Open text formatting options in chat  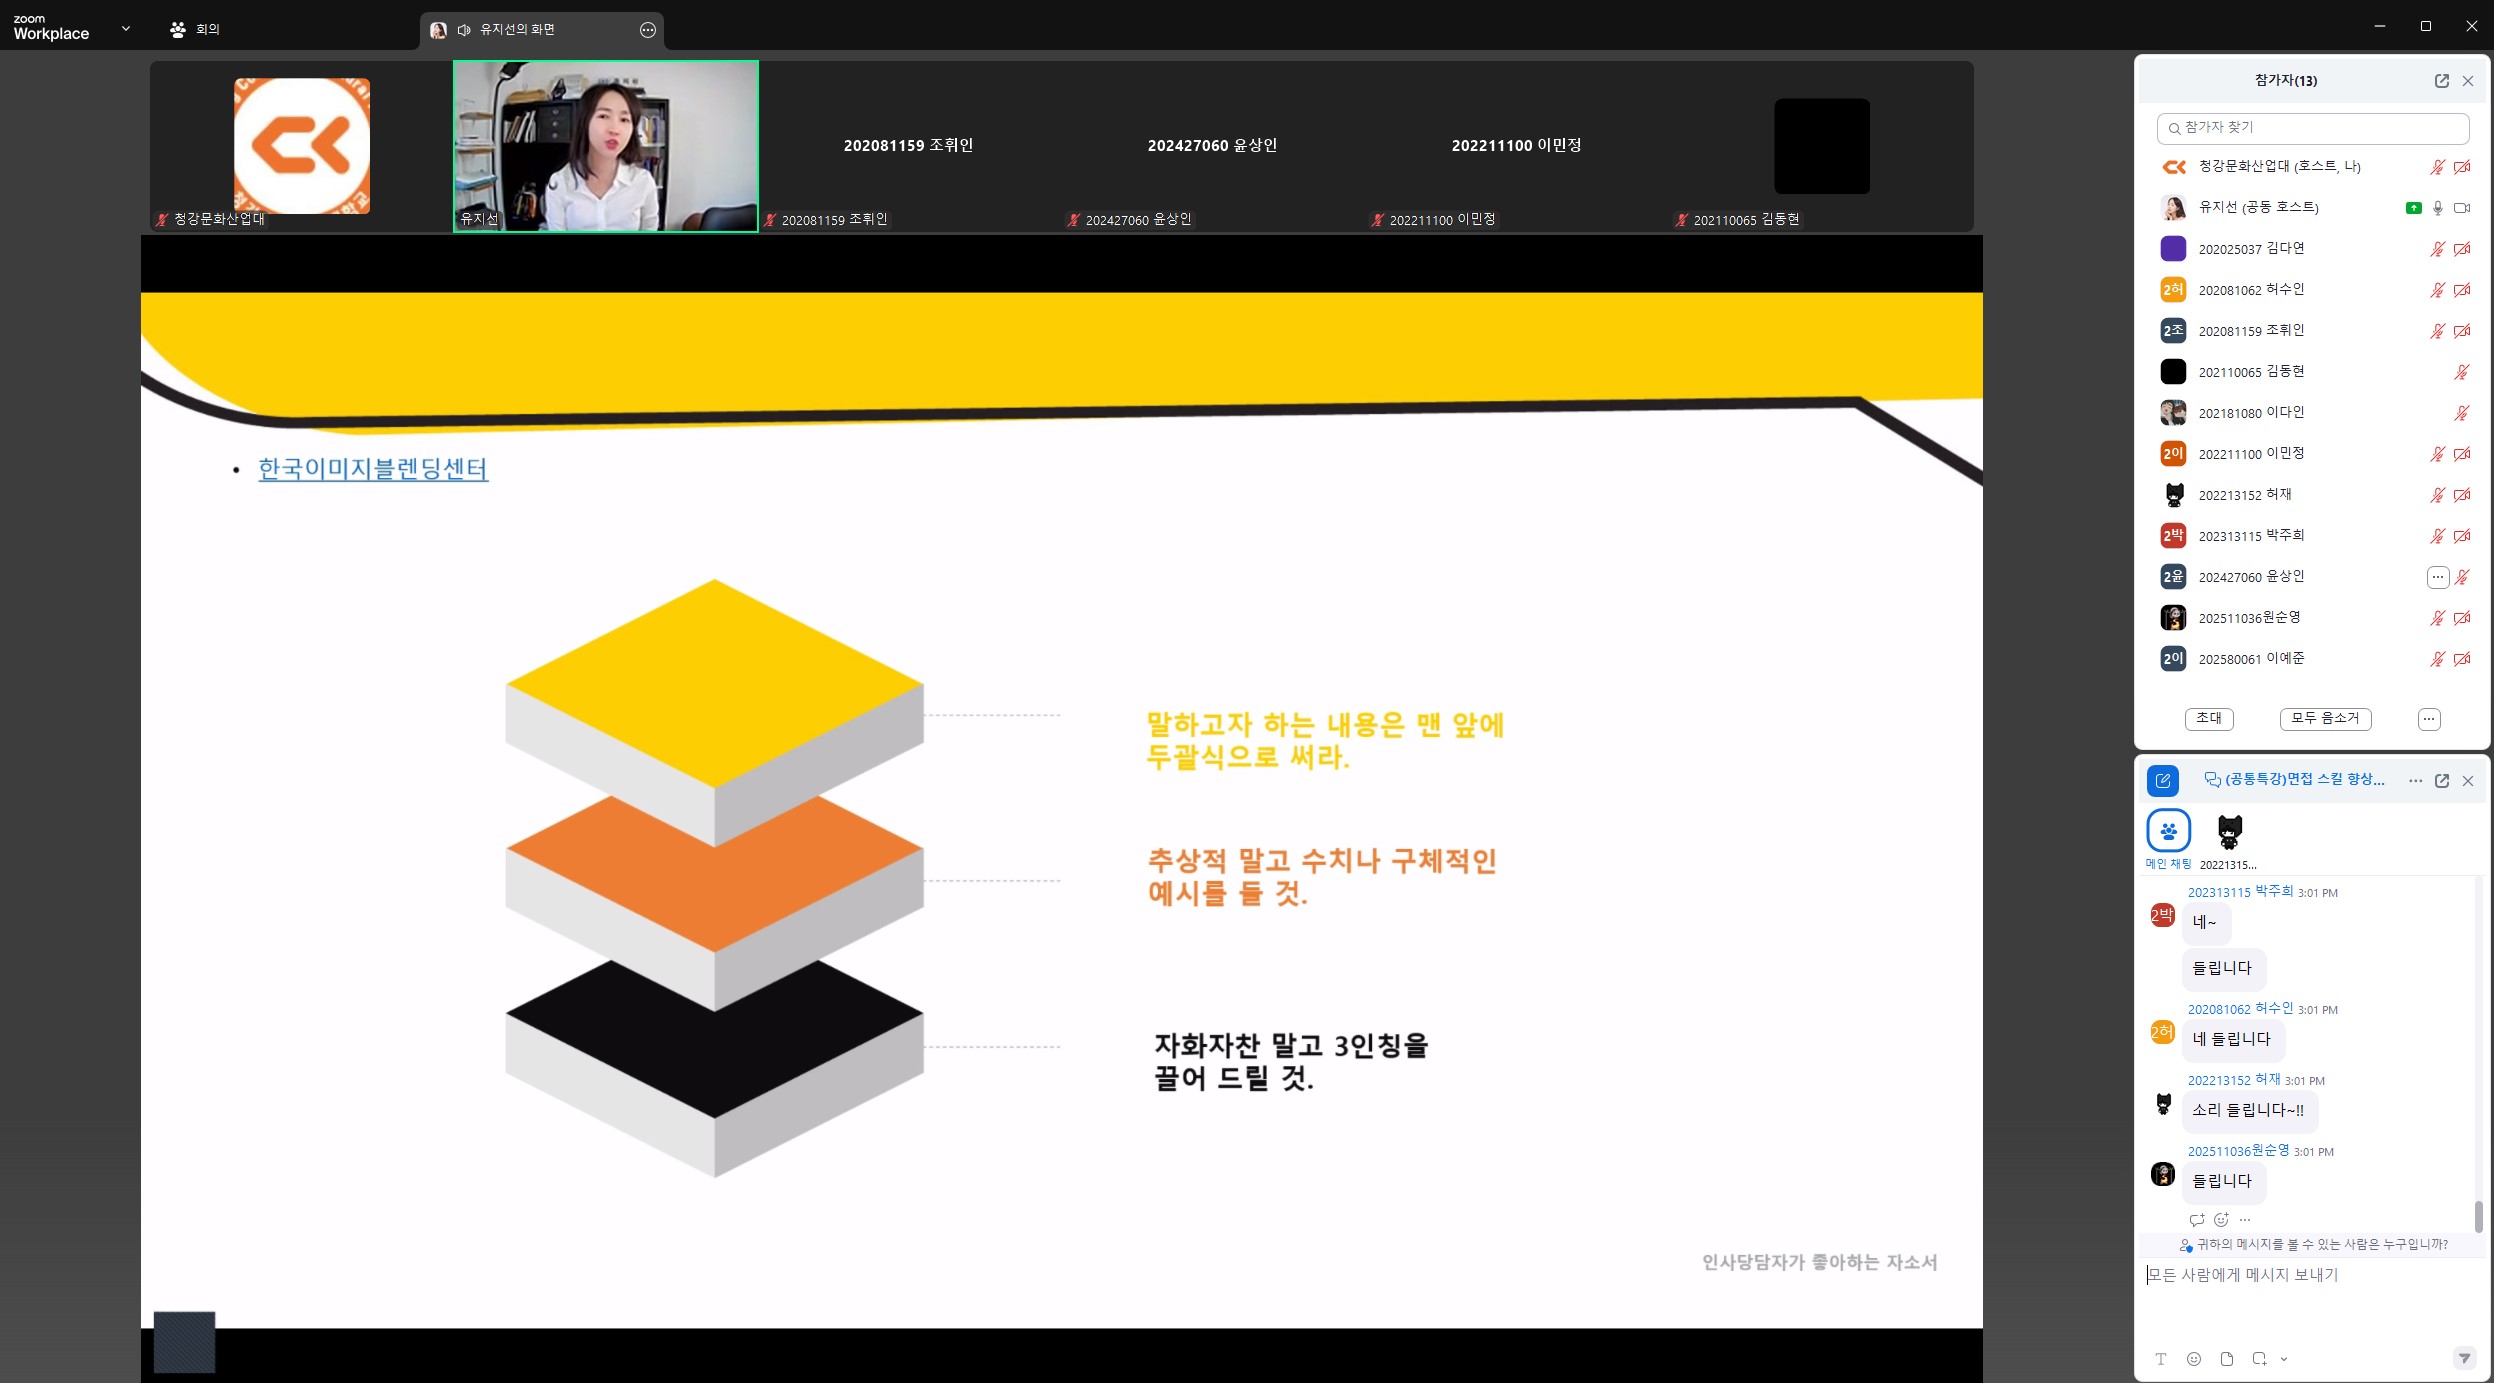pos(2161,1359)
